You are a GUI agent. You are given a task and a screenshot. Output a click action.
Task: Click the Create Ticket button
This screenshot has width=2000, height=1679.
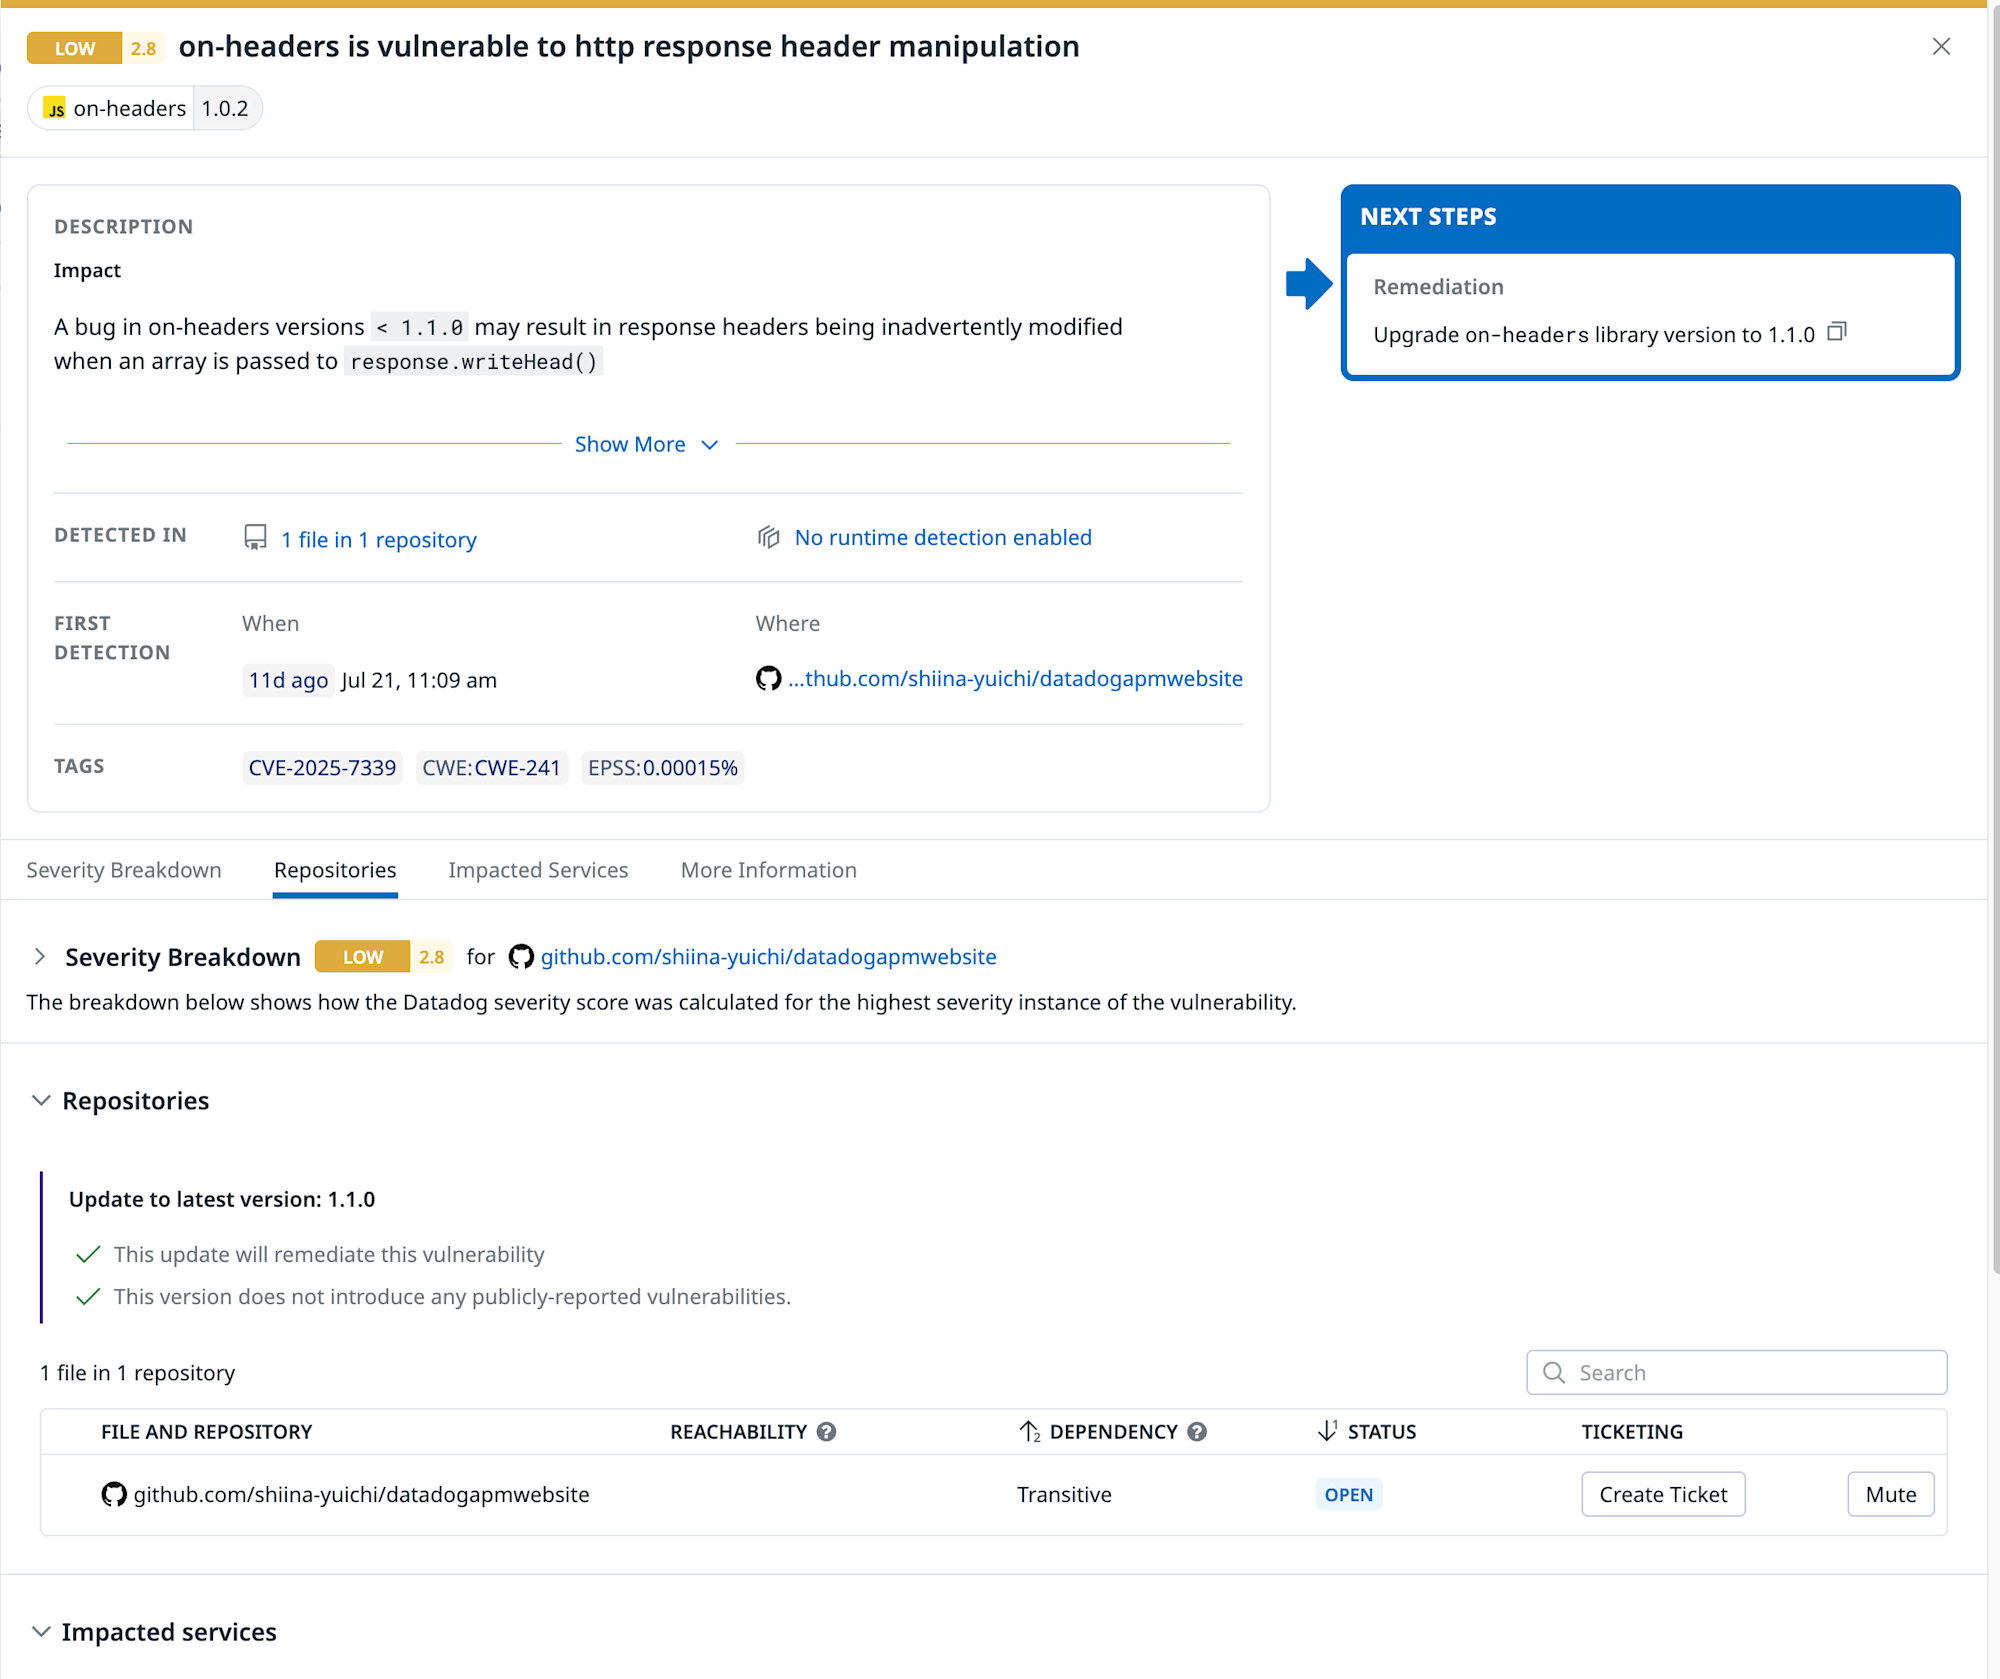click(1663, 1494)
